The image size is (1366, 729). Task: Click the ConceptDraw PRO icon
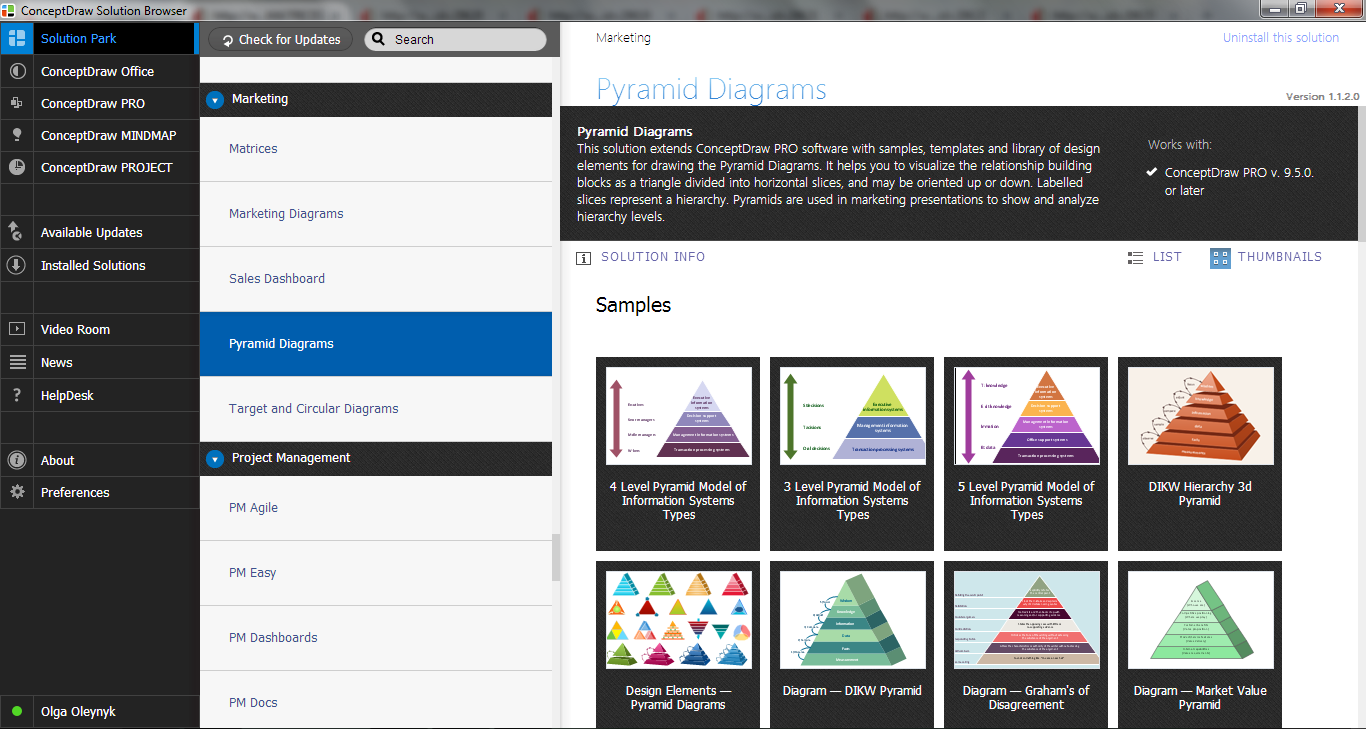pos(16,103)
